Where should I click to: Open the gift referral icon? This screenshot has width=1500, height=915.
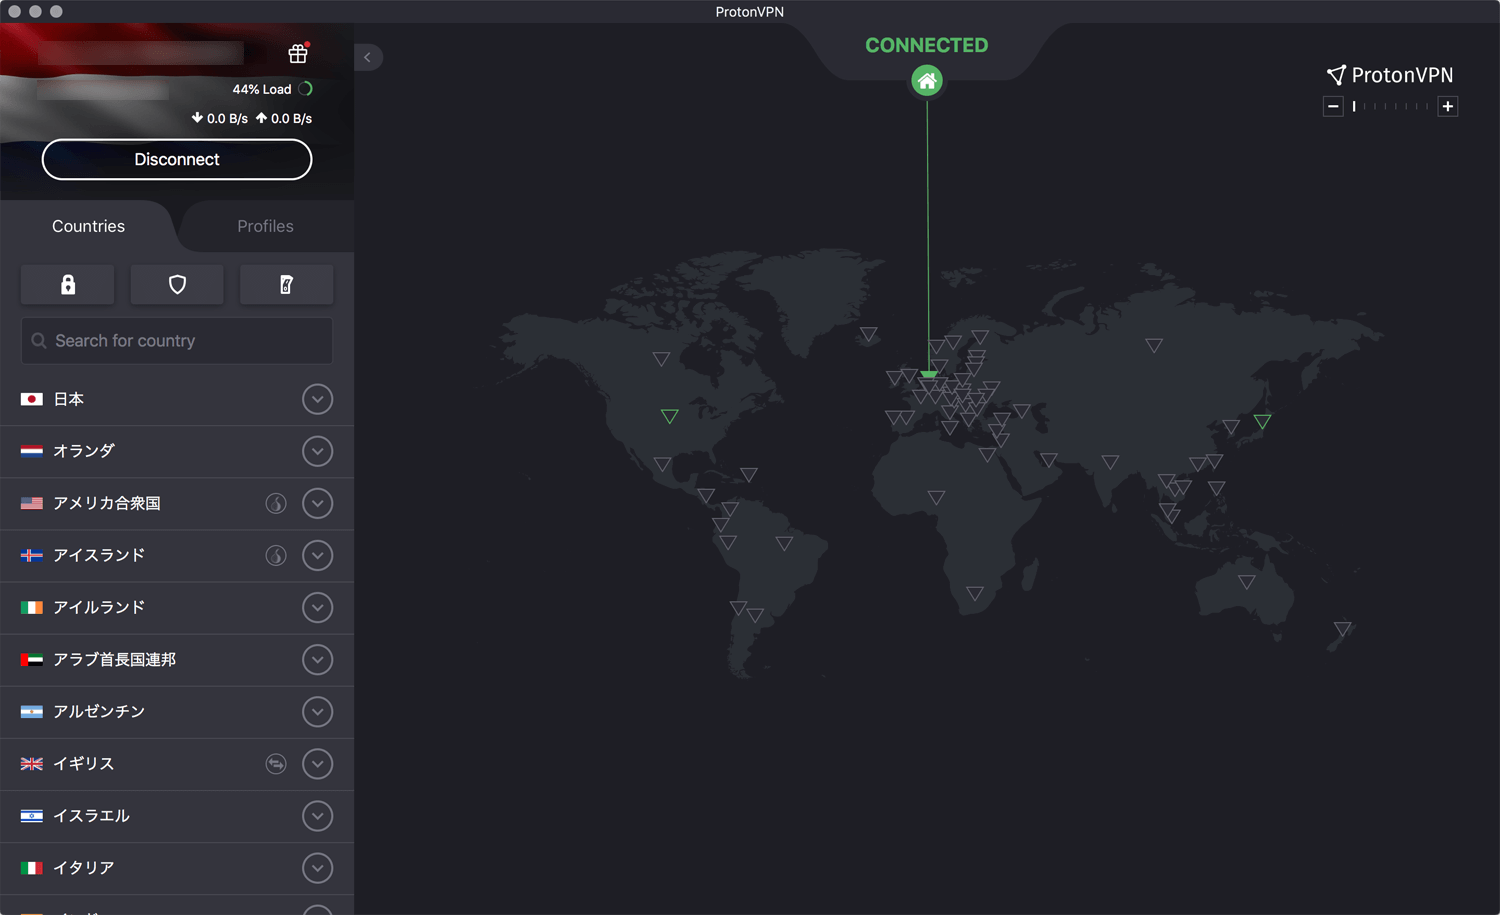pos(298,54)
